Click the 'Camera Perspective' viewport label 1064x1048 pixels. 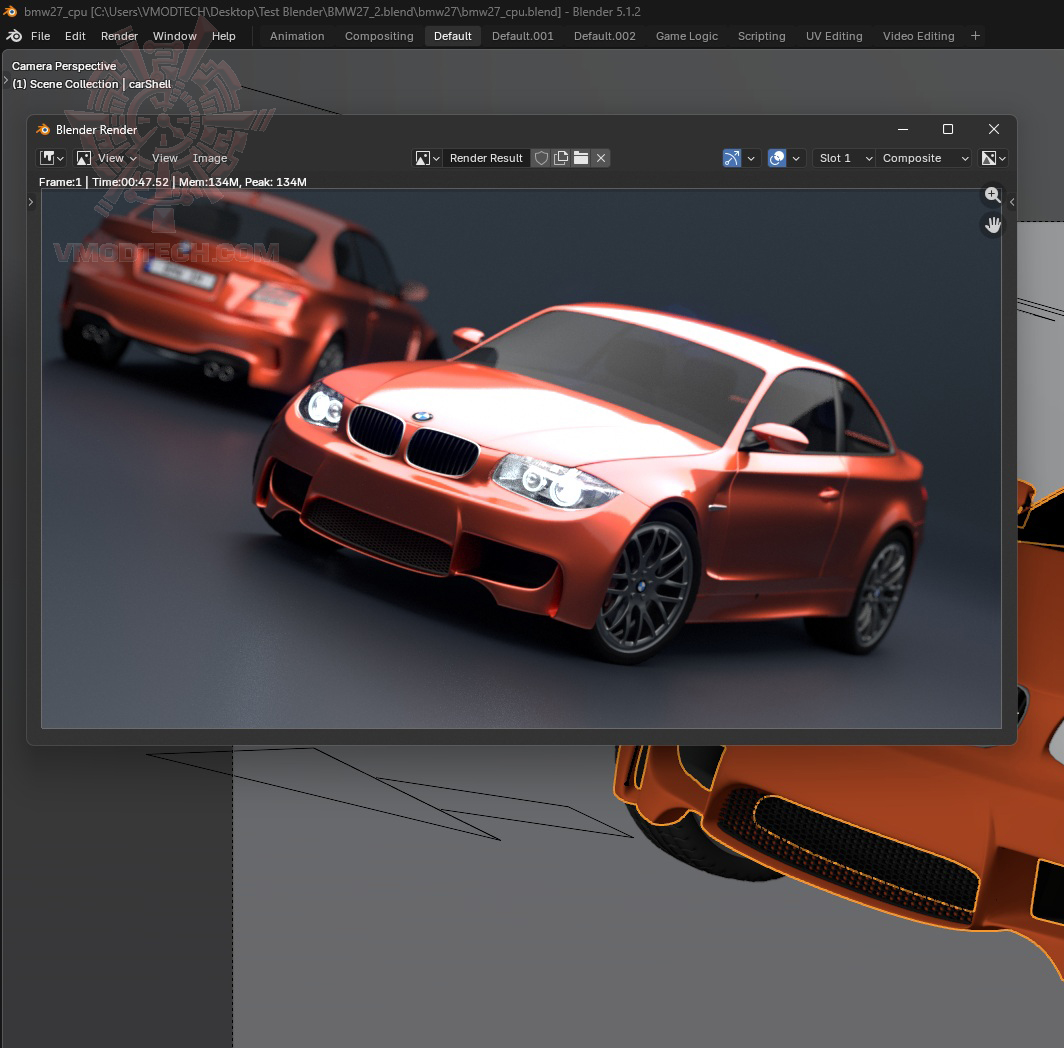(64, 66)
